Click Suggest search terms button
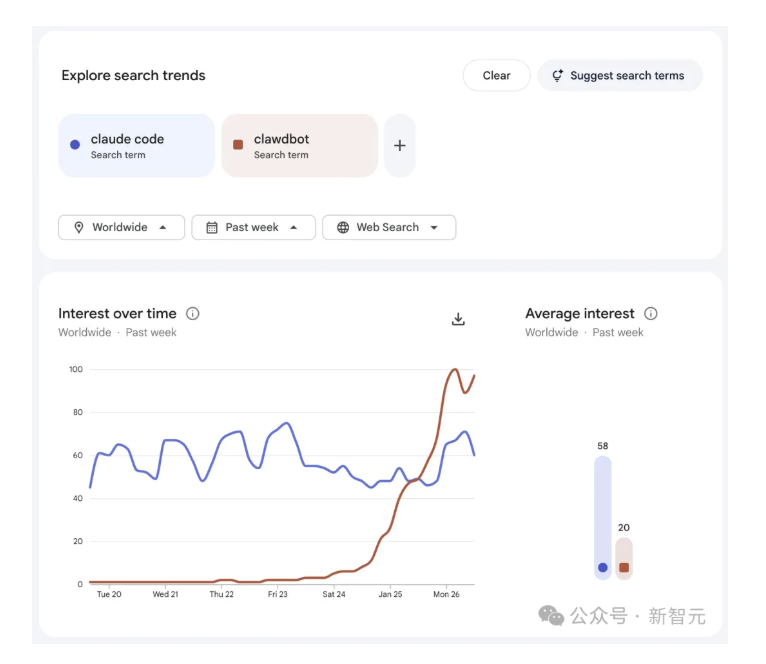The width and height of the screenshot is (766, 664). pyautogui.click(x=620, y=75)
